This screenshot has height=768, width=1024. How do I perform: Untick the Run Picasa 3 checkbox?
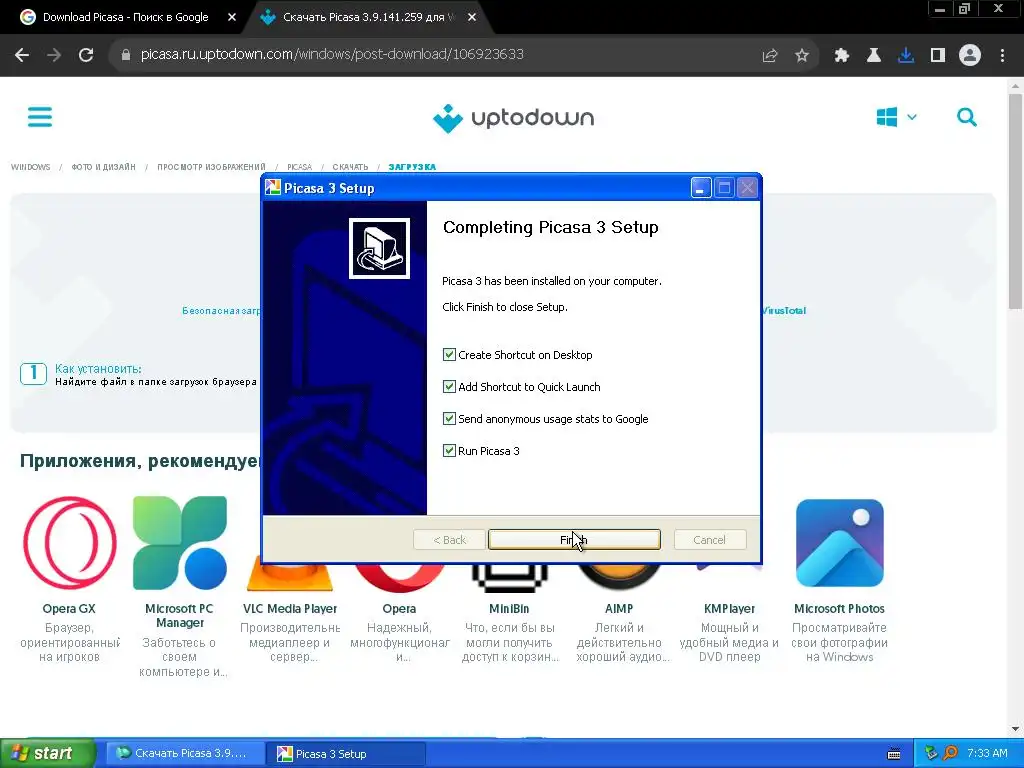(x=449, y=451)
